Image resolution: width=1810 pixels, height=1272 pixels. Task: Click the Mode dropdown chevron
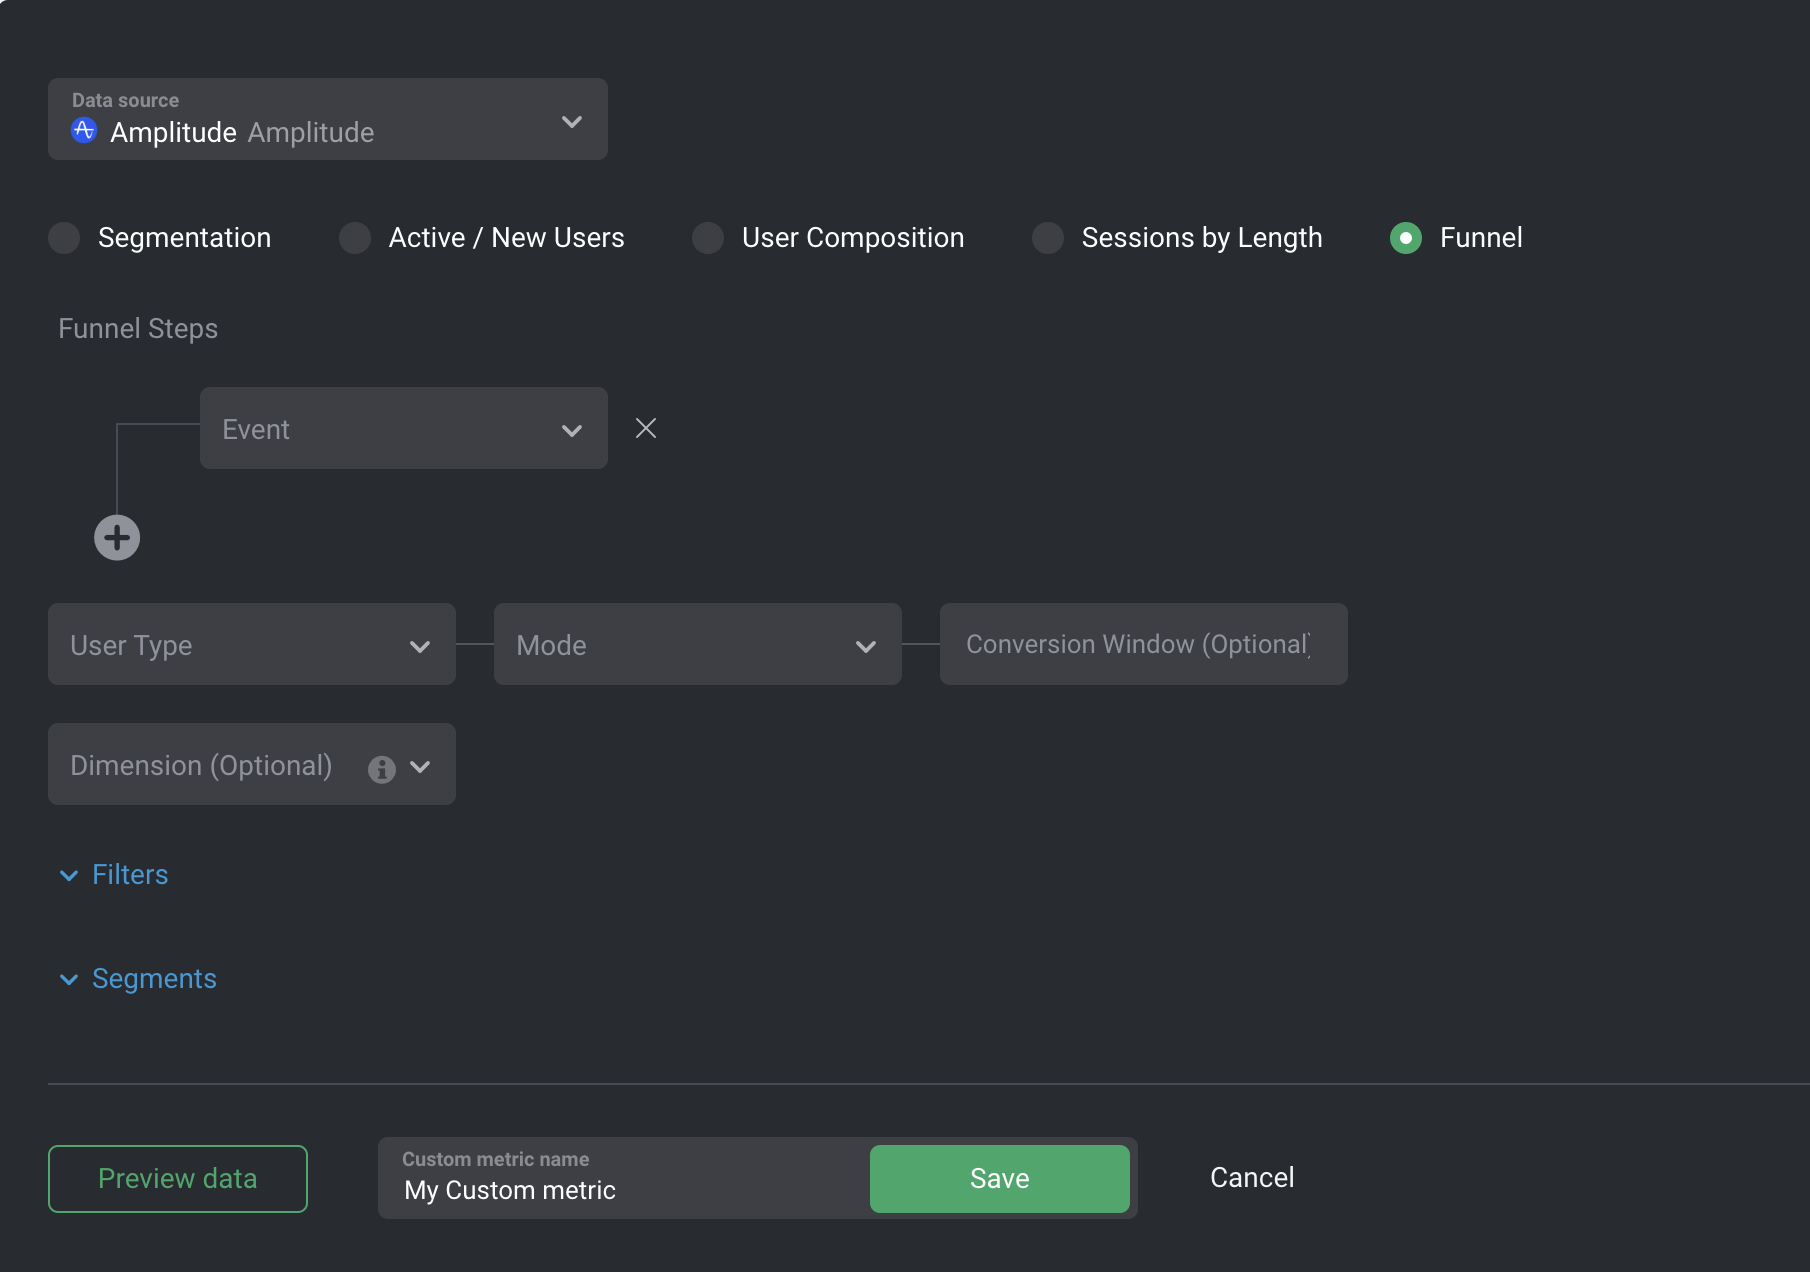click(864, 646)
